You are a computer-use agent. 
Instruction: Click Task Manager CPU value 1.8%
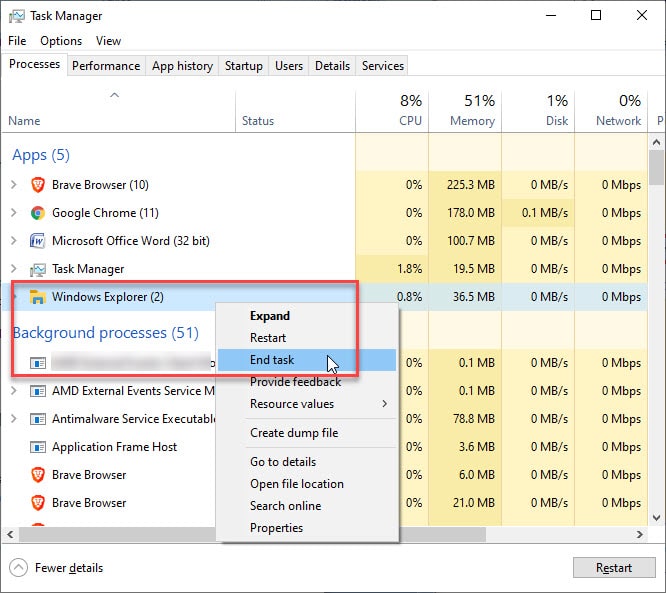pyautogui.click(x=409, y=269)
